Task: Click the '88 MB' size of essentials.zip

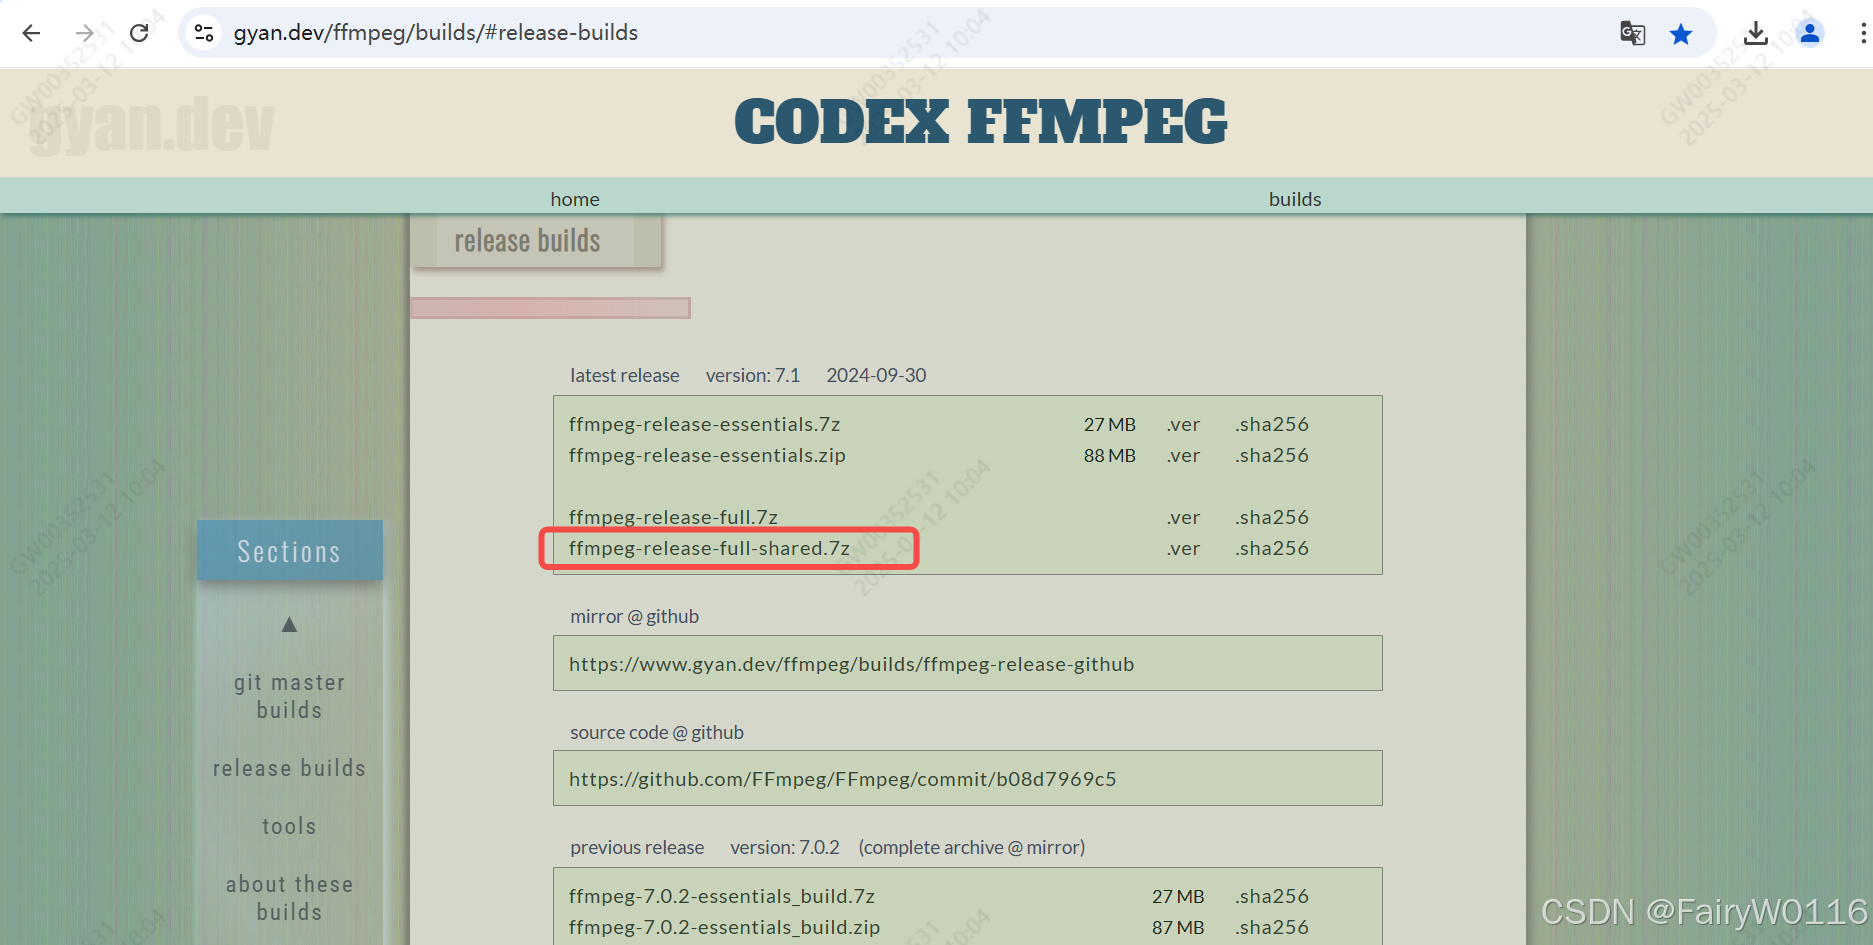Action: coord(1110,456)
